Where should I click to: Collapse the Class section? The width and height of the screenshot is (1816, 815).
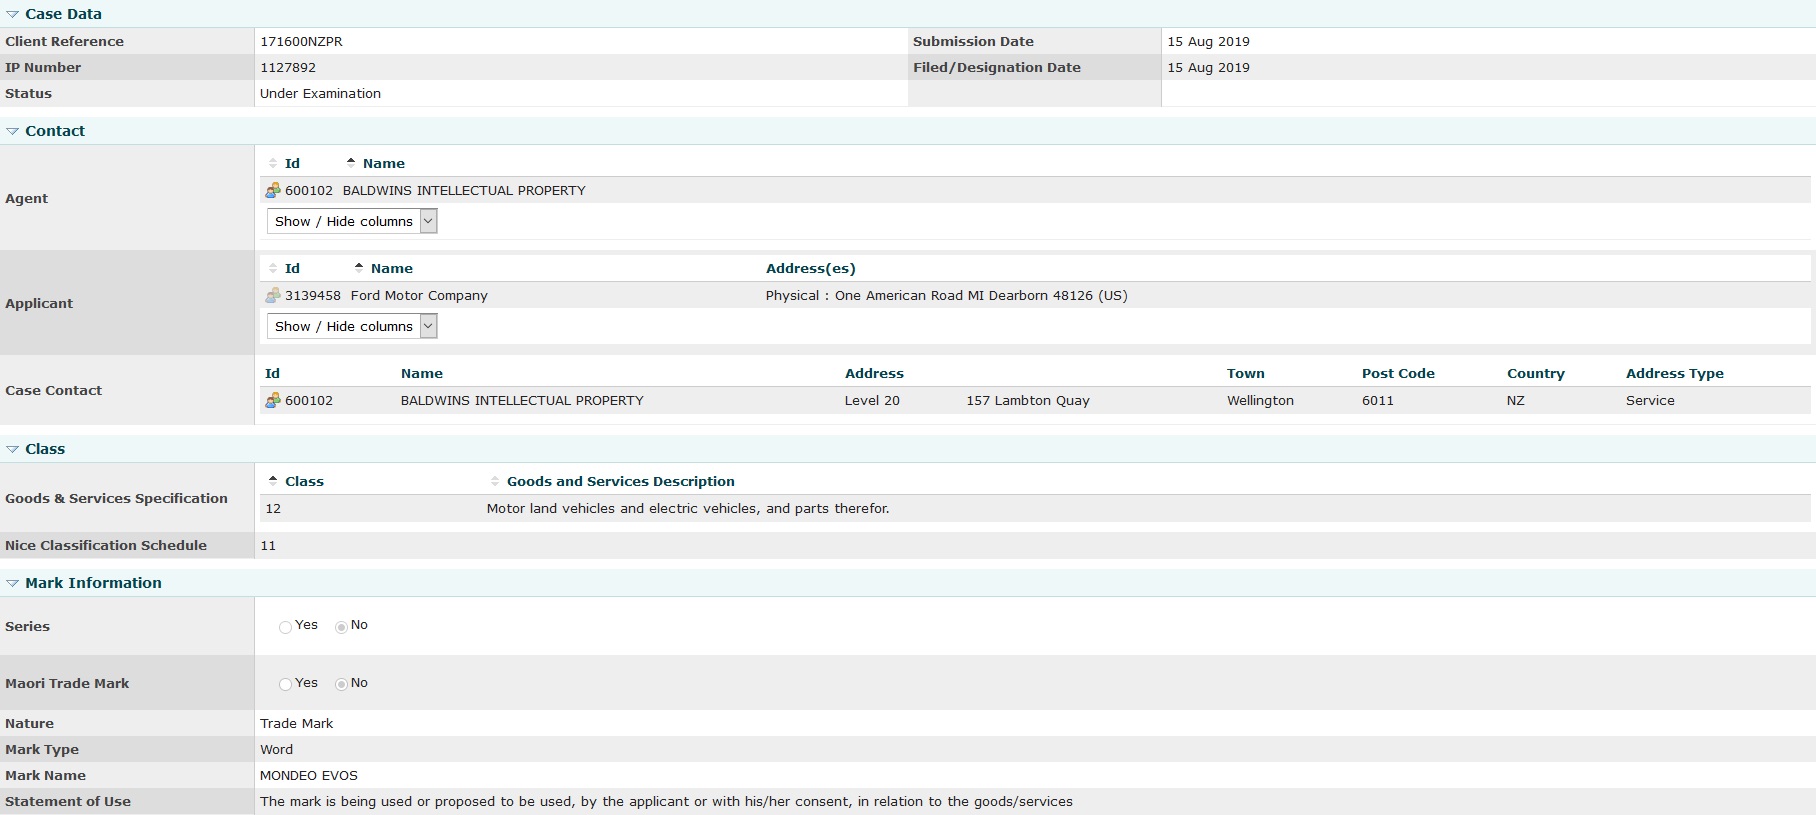click(x=13, y=449)
